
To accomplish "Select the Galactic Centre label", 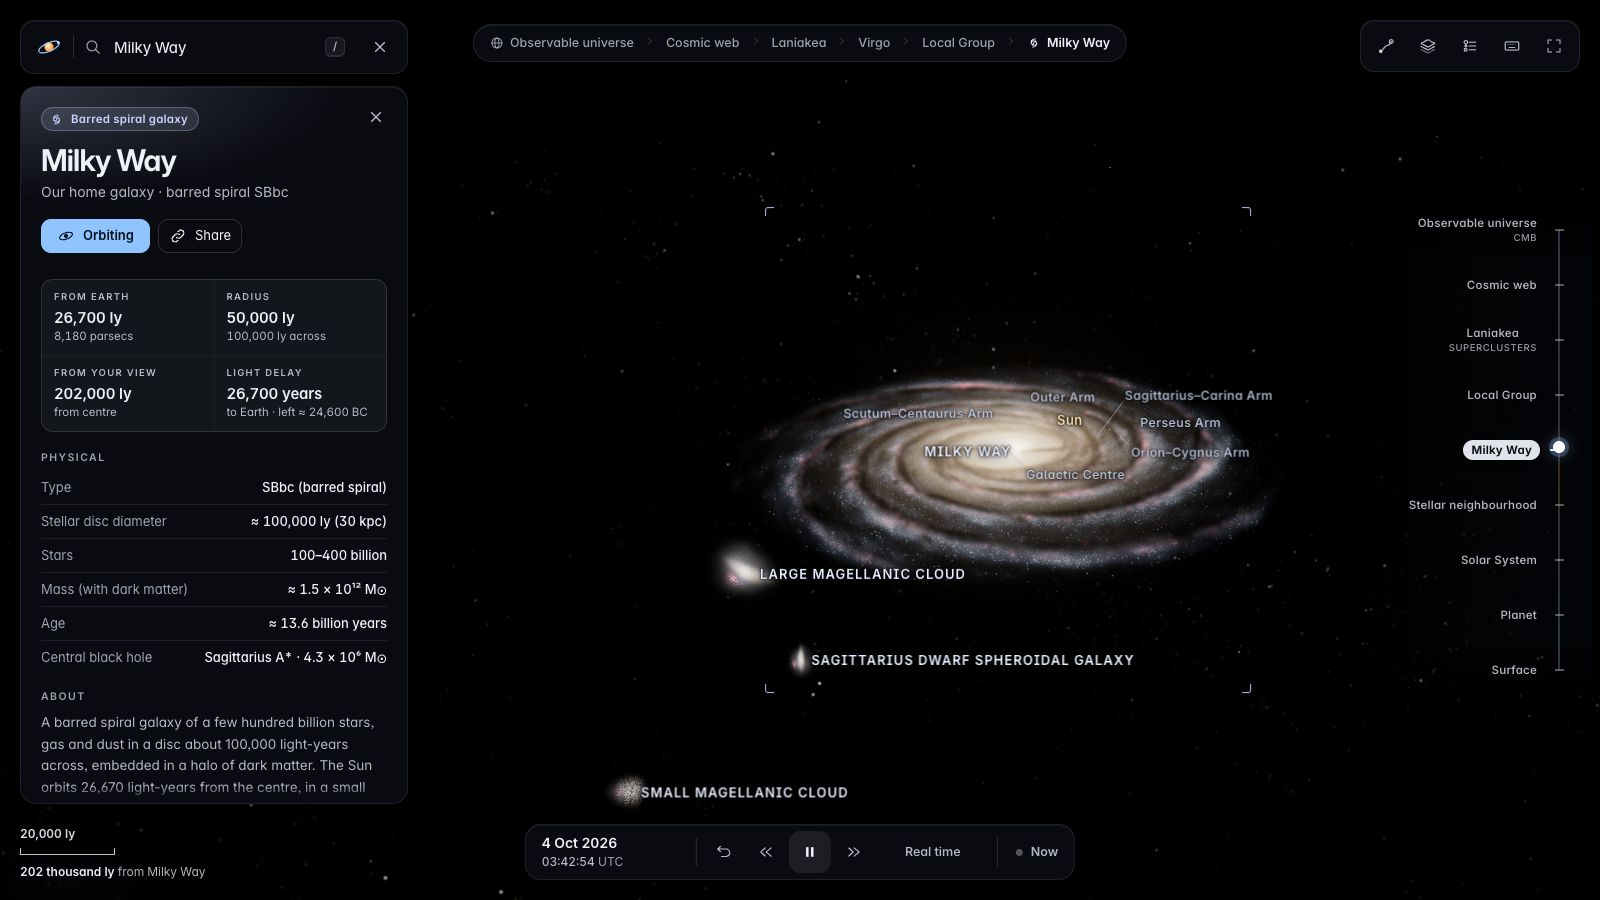I will 1075,475.
